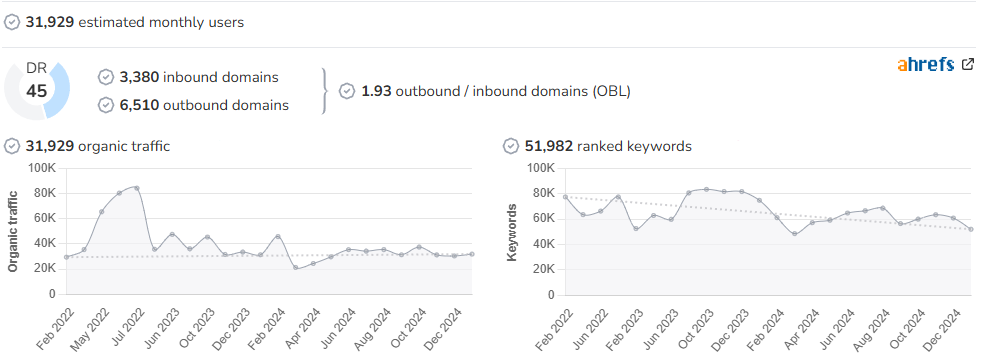Select the 31,929 estimated monthly users text
Screen dimensions: 986x363
tap(135, 23)
